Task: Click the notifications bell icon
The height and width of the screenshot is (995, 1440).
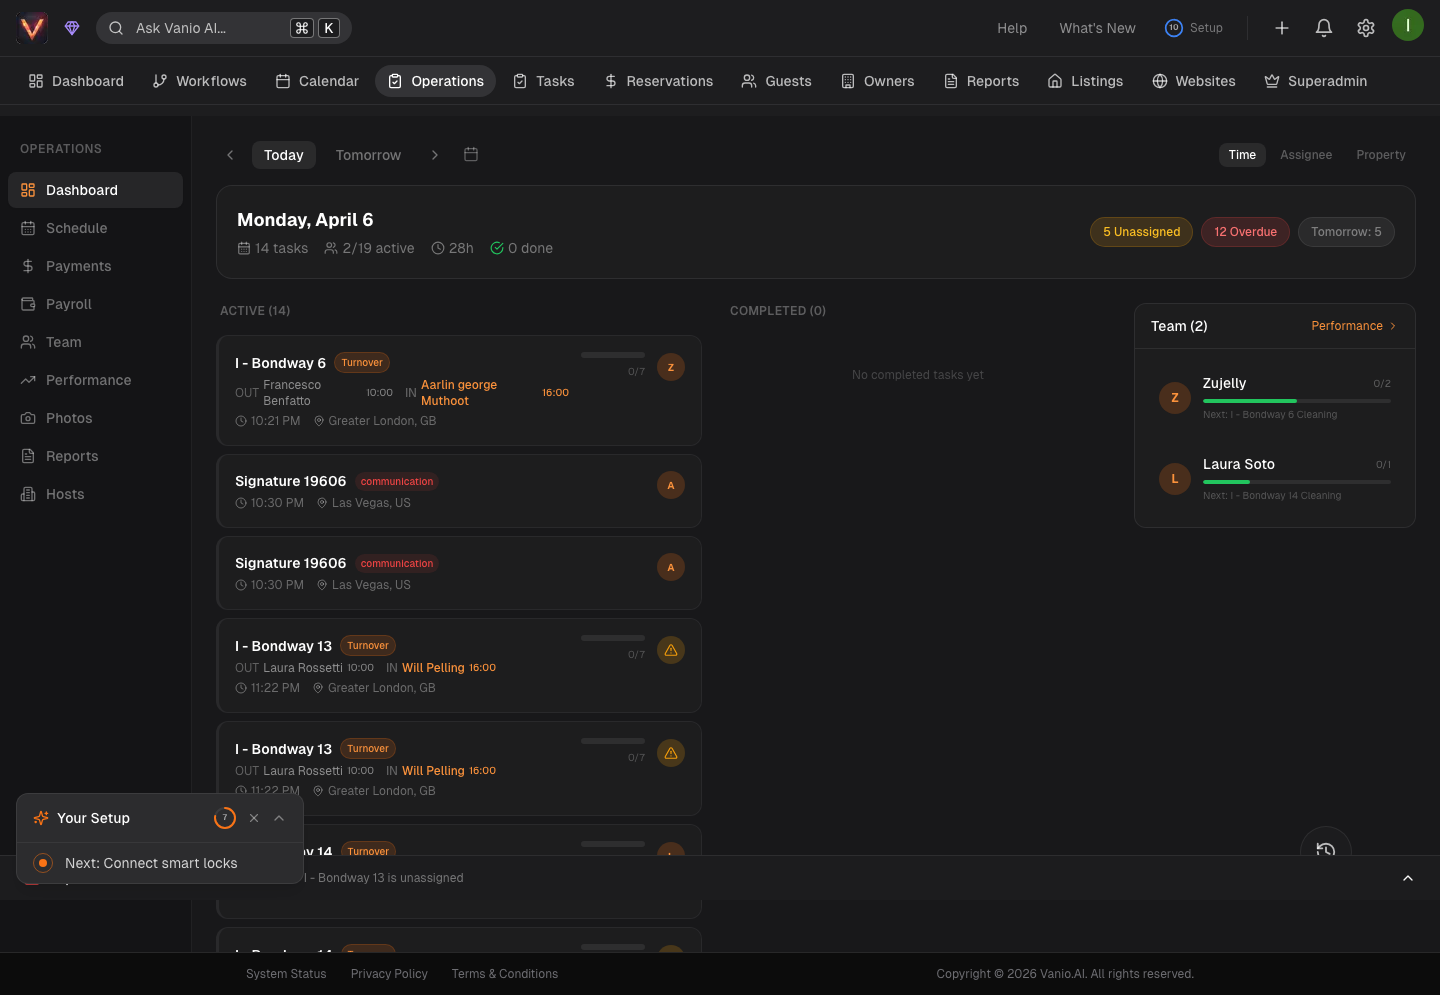Action: coord(1323,28)
